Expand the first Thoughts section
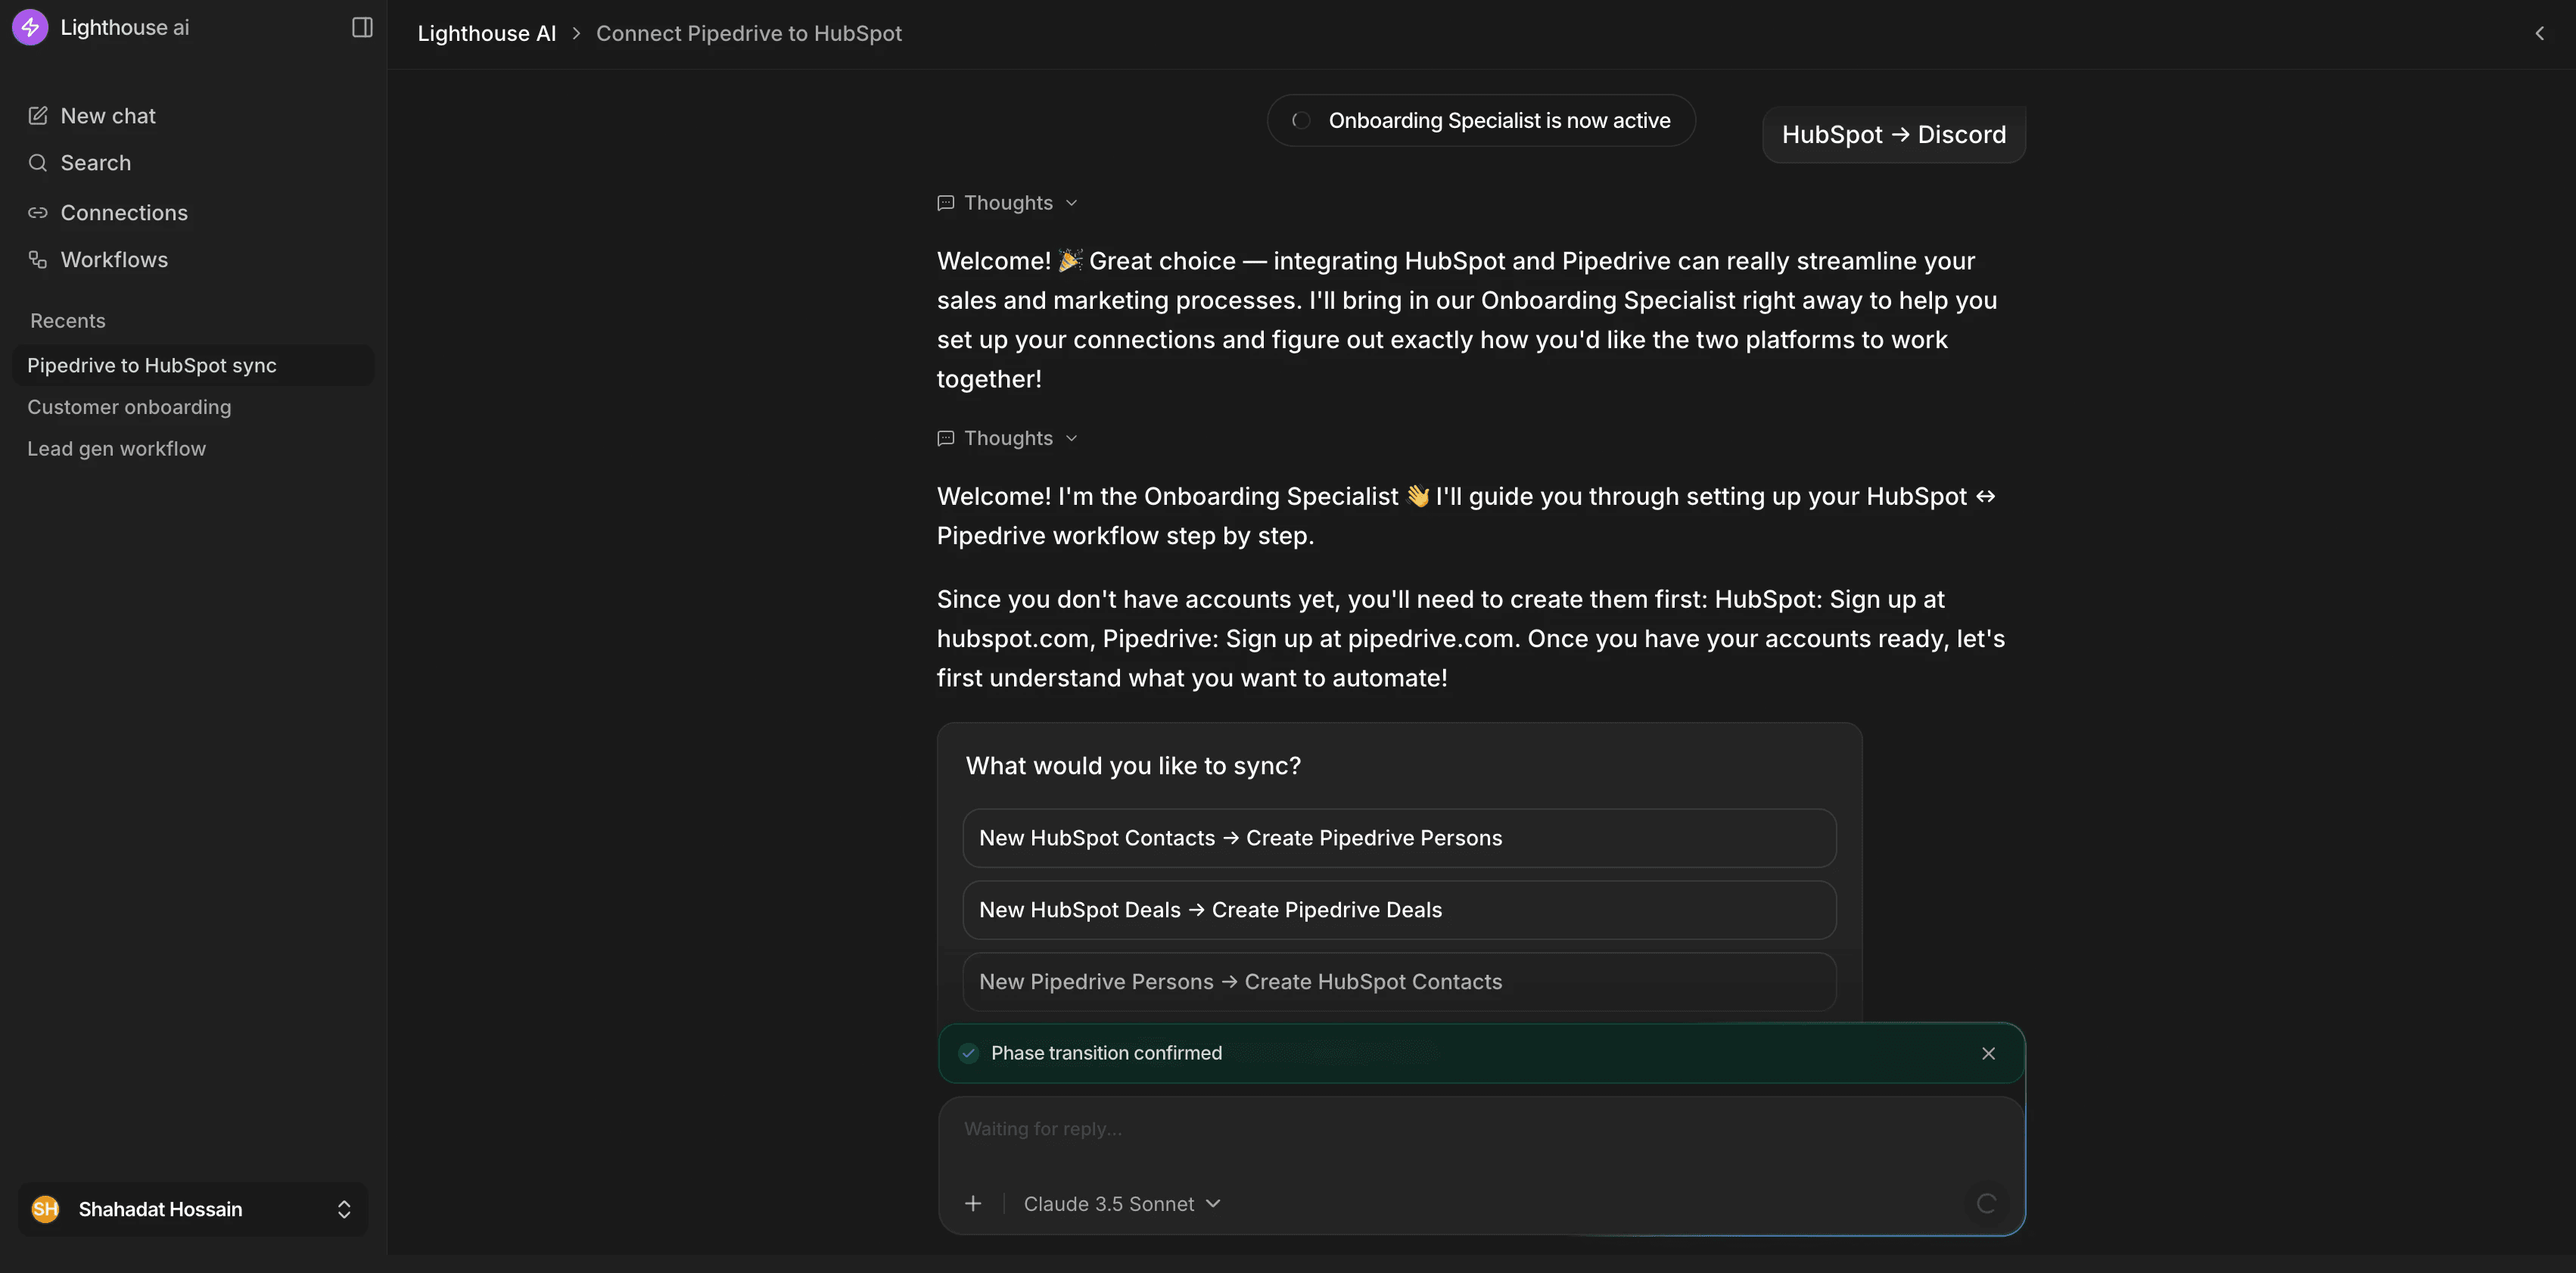The width and height of the screenshot is (2576, 1273). [1008, 203]
